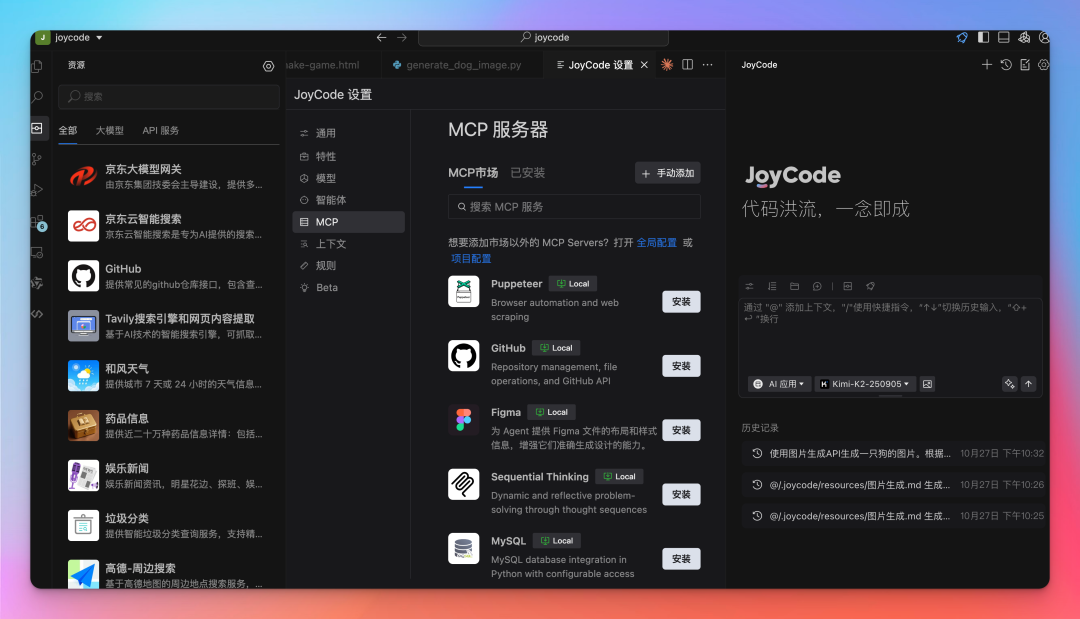This screenshot has height=619, width=1080.
Task: Go forward with the right arrow
Action: tap(402, 37)
